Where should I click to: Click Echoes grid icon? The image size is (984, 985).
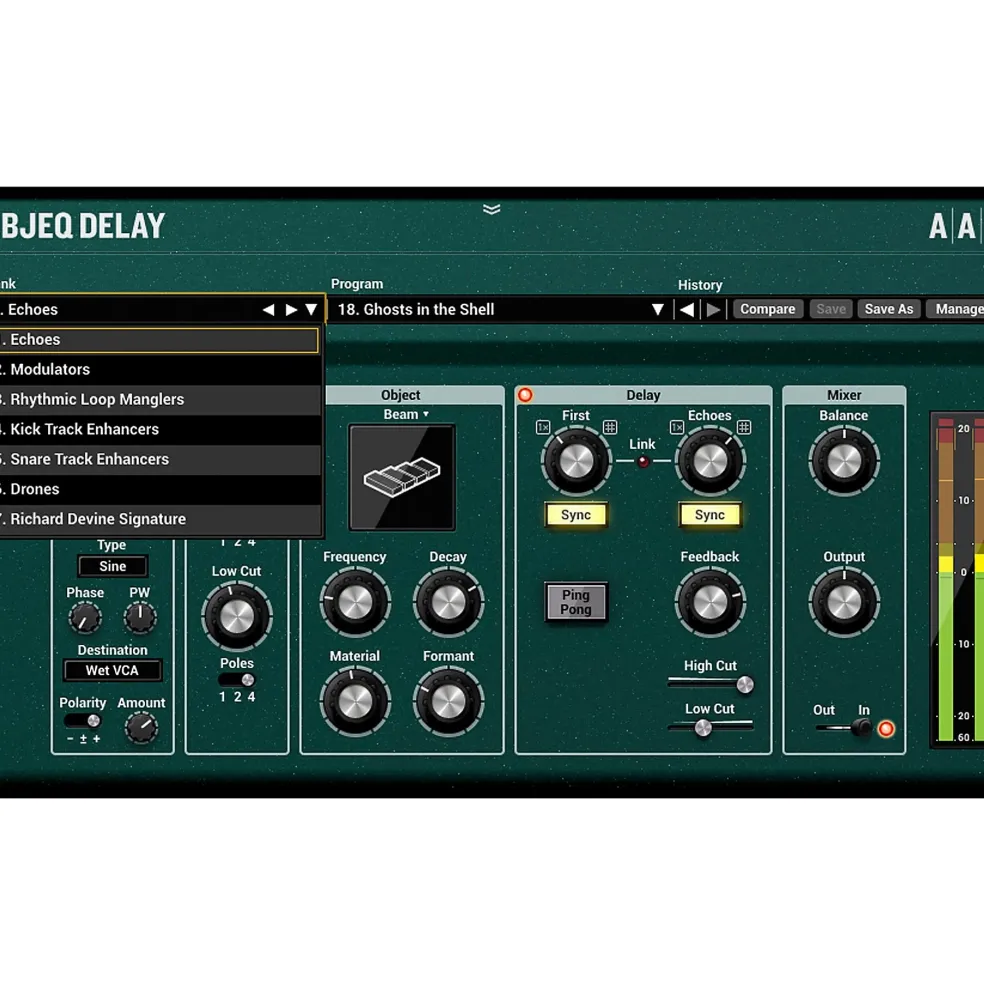743,428
